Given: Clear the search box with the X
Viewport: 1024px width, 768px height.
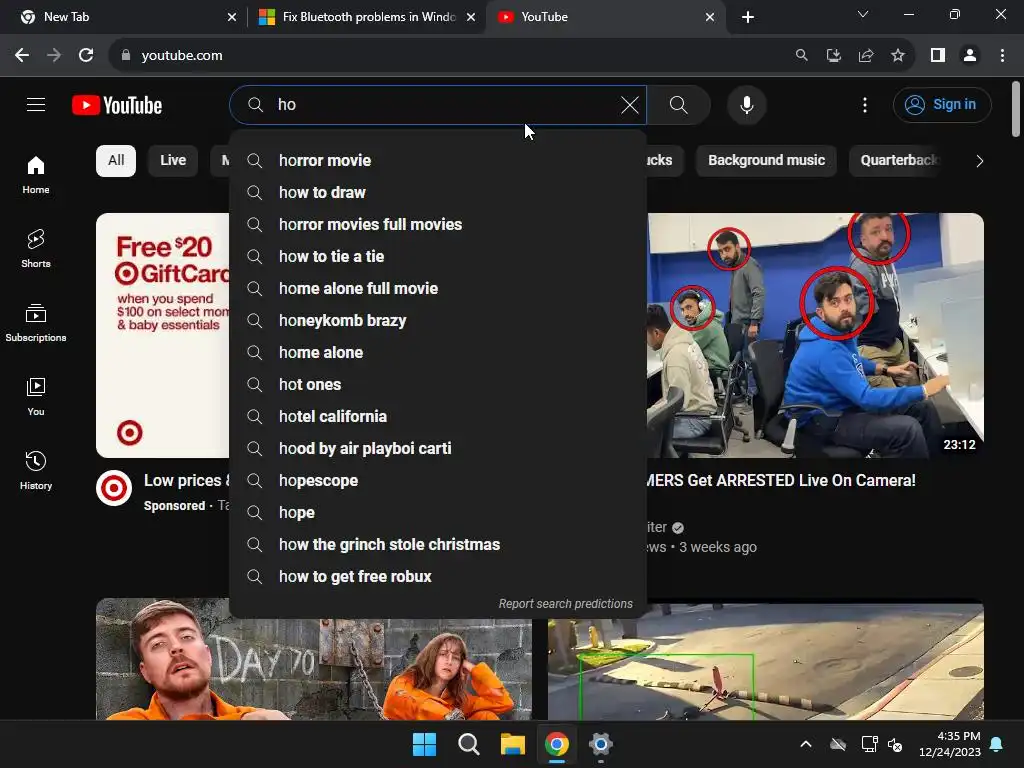Looking at the screenshot, I should [x=630, y=104].
